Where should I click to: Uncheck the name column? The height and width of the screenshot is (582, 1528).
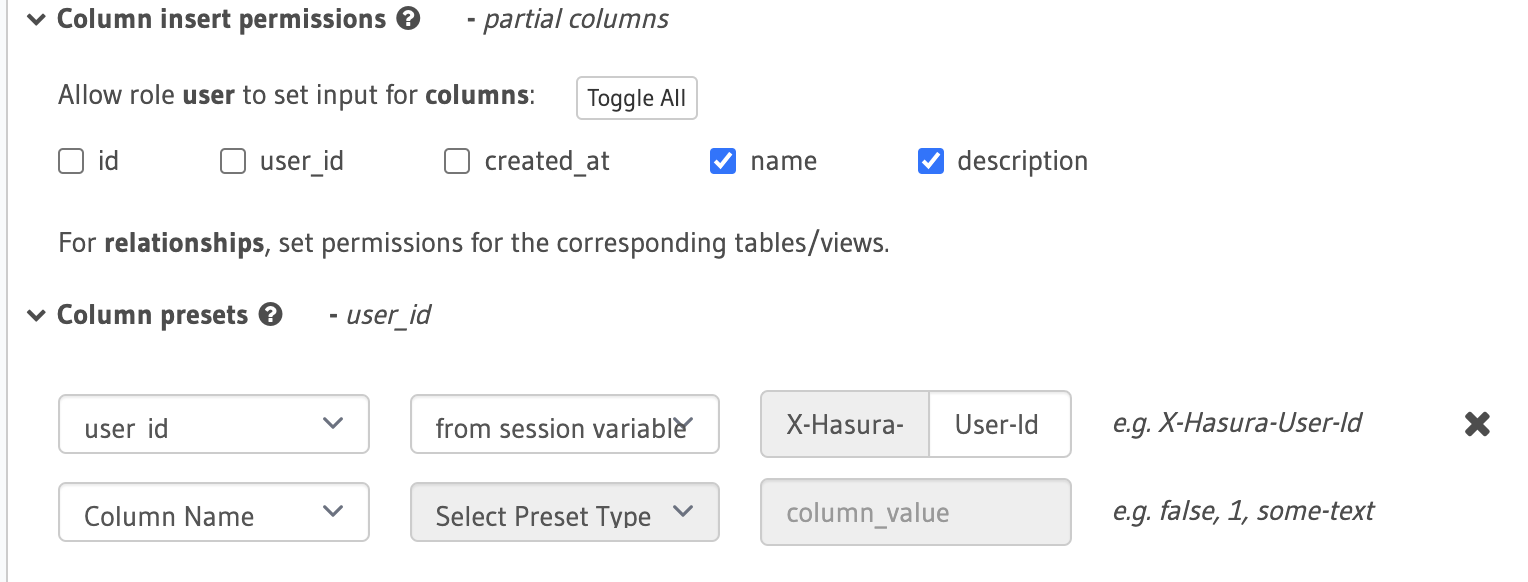click(723, 161)
